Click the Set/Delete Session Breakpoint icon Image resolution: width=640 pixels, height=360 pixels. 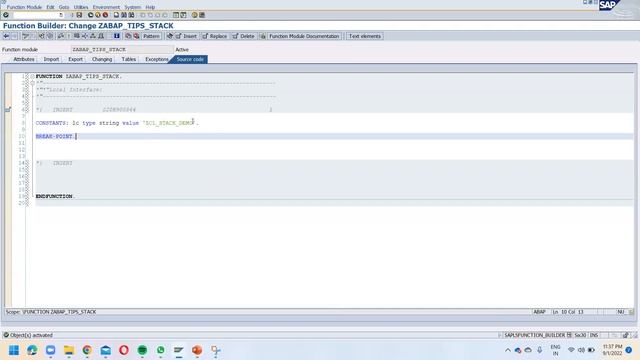128,36
